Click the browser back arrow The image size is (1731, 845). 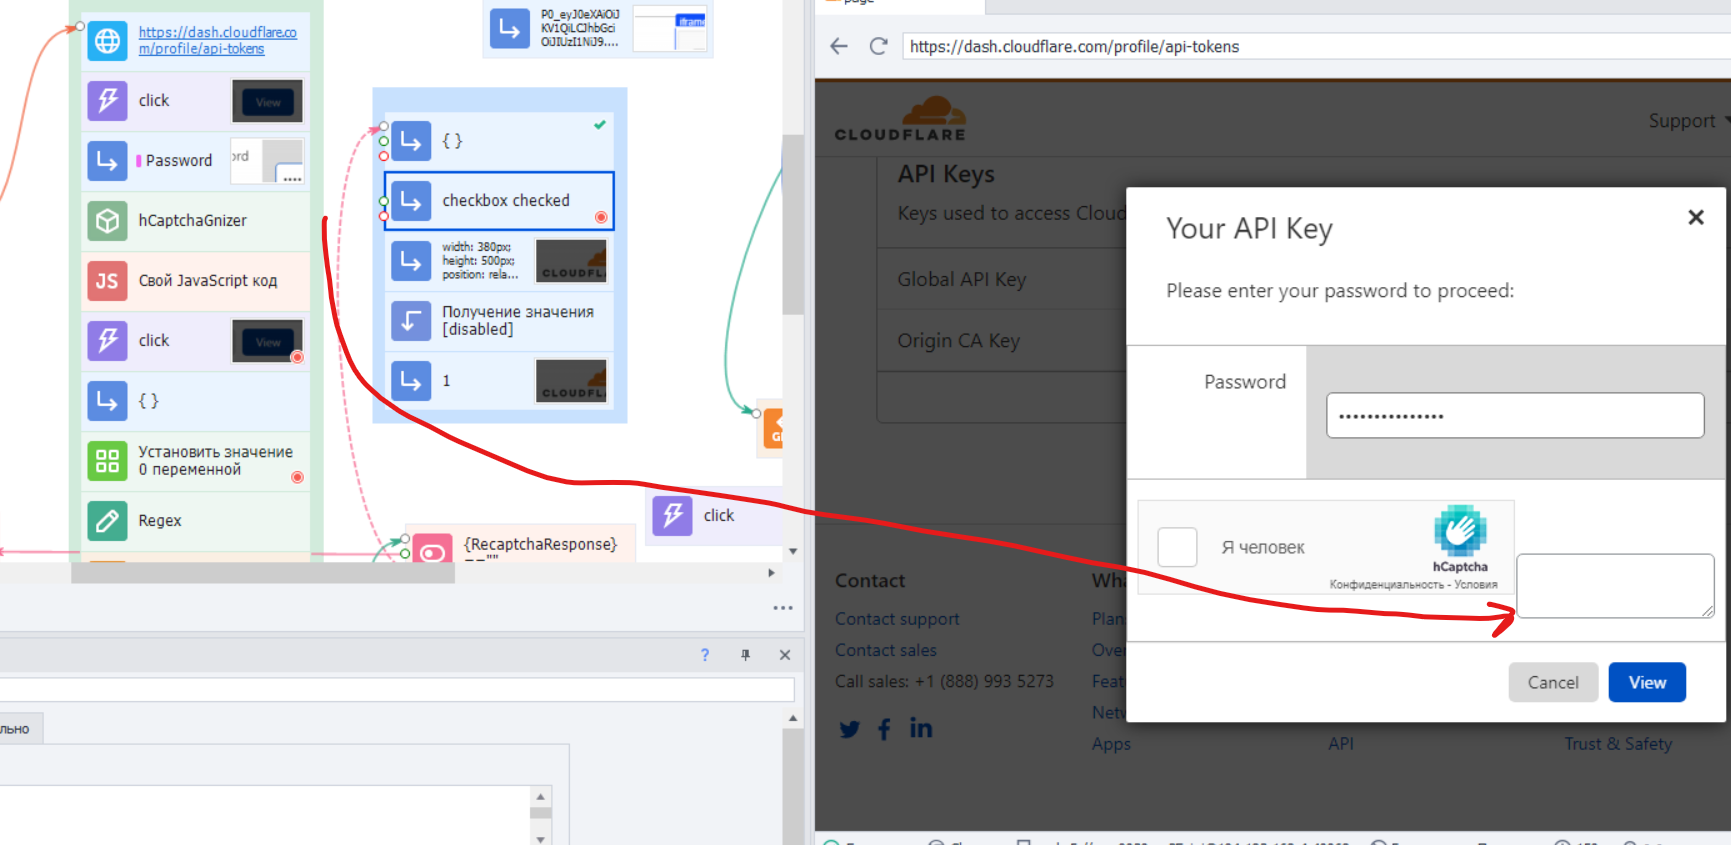click(x=839, y=46)
